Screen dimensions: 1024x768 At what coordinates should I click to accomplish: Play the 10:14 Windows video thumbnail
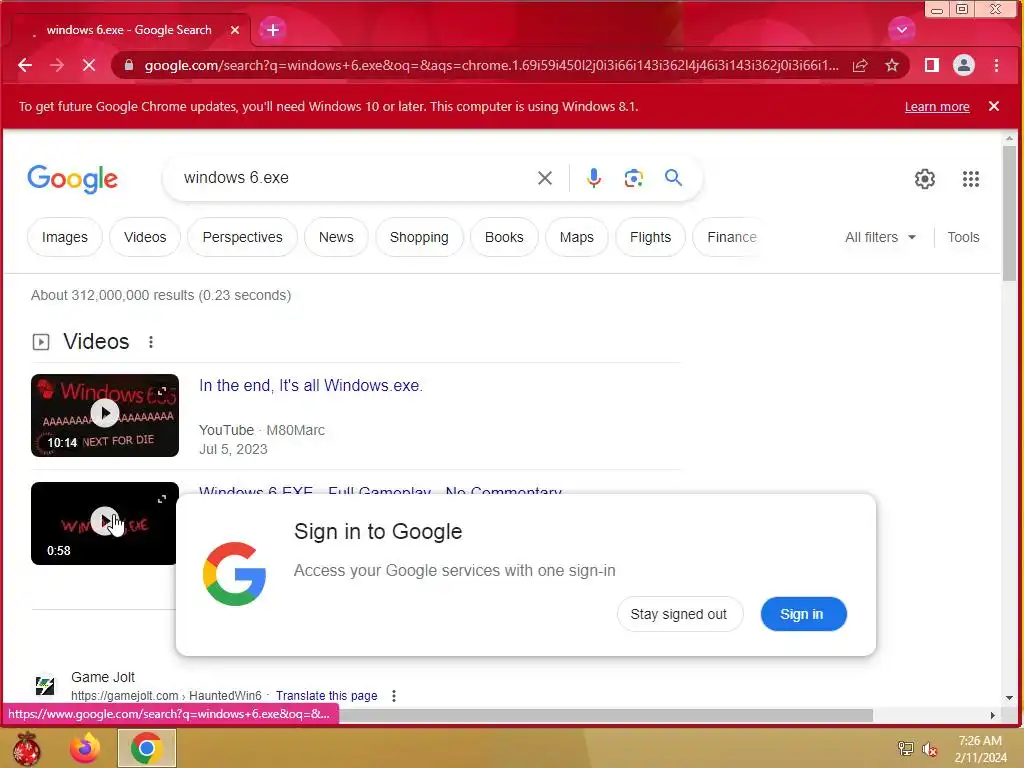click(104, 415)
